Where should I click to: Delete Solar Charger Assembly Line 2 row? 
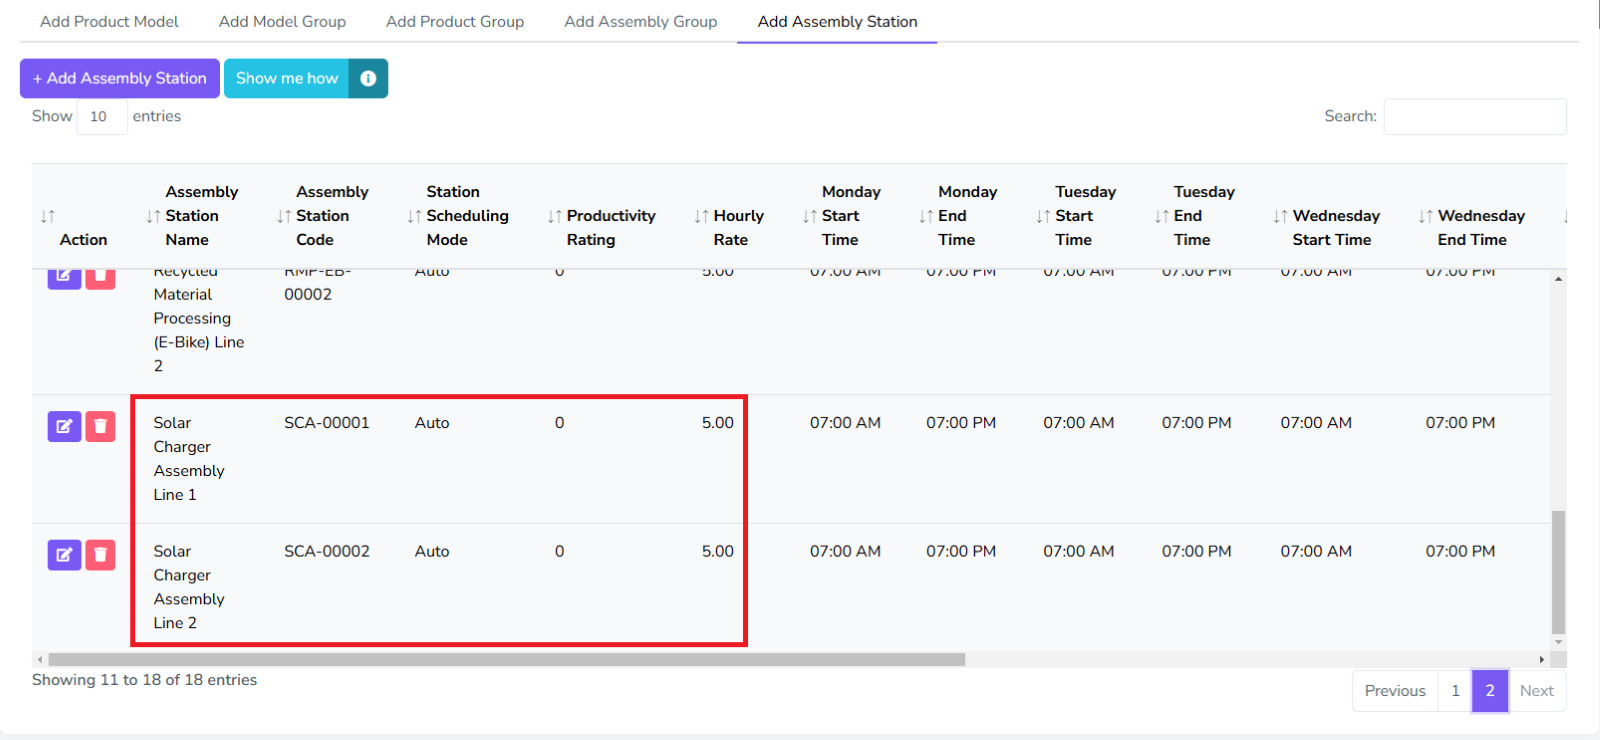(100, 555)
